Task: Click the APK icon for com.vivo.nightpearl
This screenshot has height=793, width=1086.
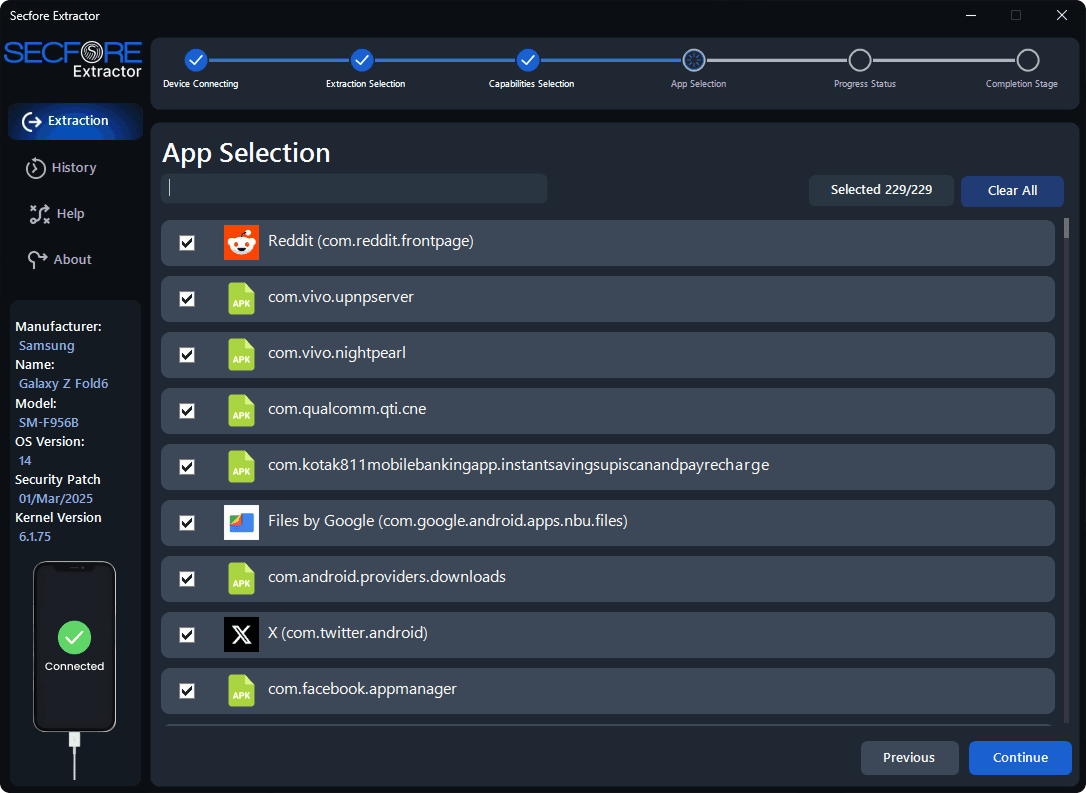Action: 241,355
